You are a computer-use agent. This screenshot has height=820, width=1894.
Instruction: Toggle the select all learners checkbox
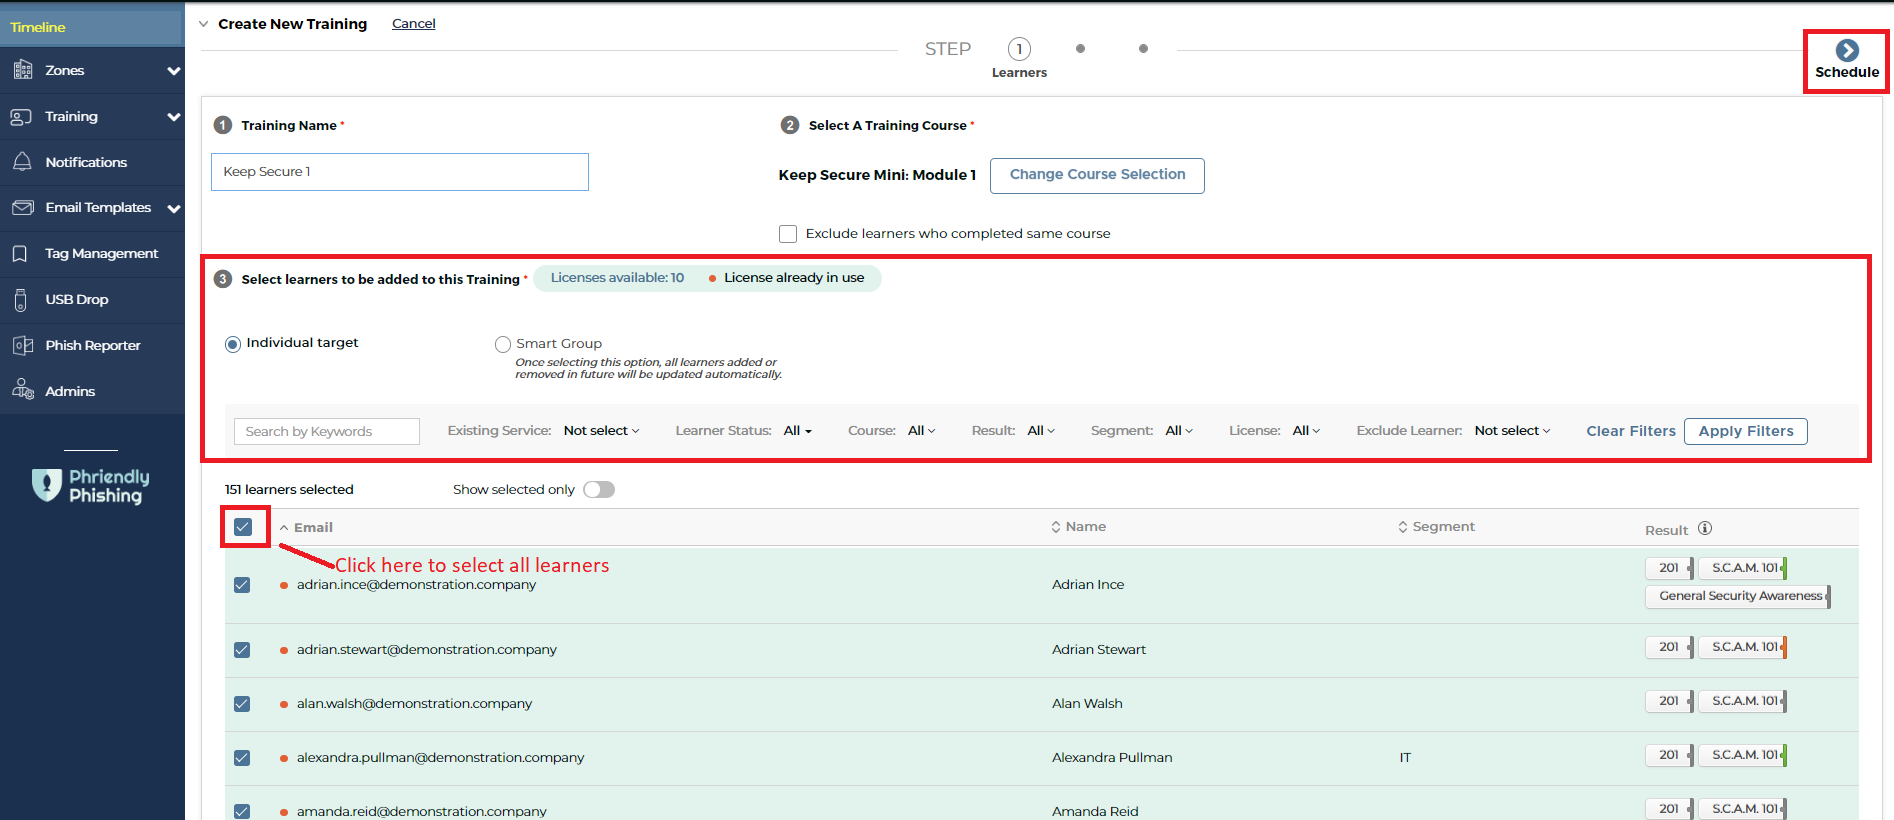tap(243, 527)
